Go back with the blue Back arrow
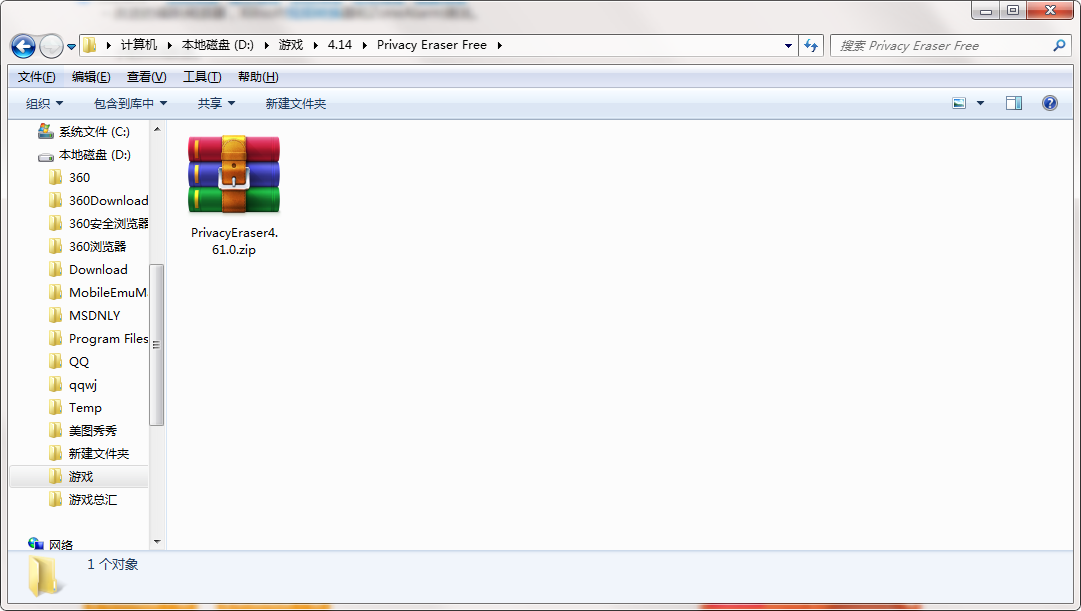This screenshot has height=611, width=1081. 23,46
